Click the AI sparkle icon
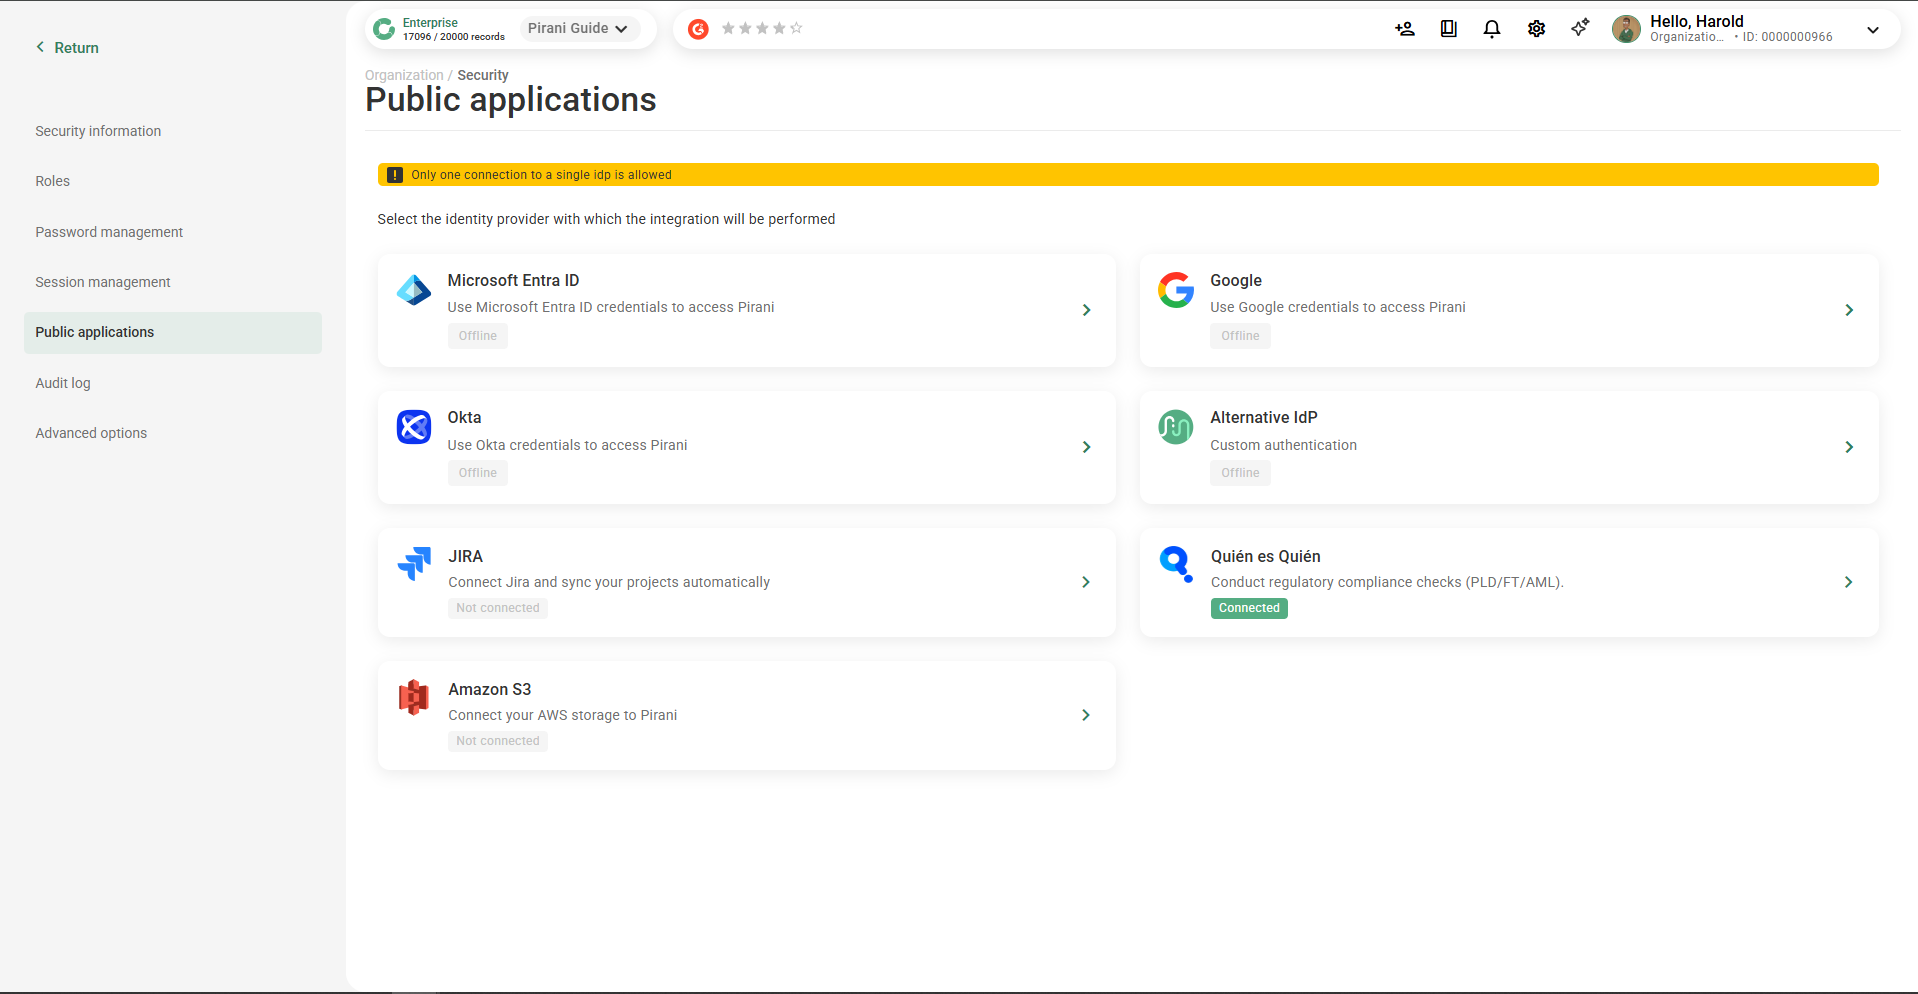1918x994 pixels. tap(1580, 28)
